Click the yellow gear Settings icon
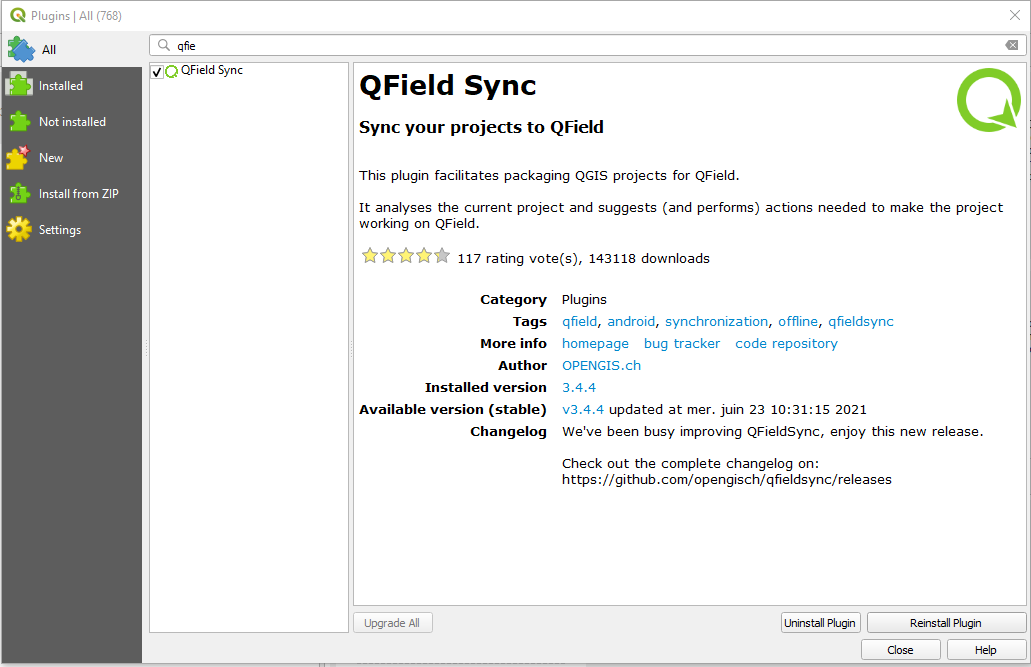Viewport: 1031px width, 667px height. click(x=18, y=229)
